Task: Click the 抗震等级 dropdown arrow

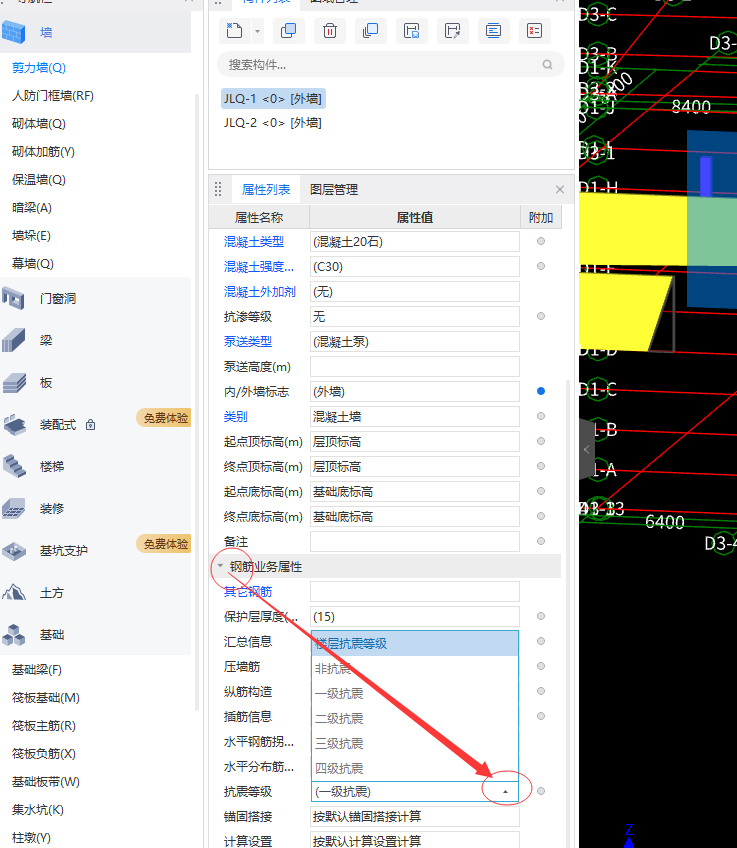Action: tap(505, 792)
